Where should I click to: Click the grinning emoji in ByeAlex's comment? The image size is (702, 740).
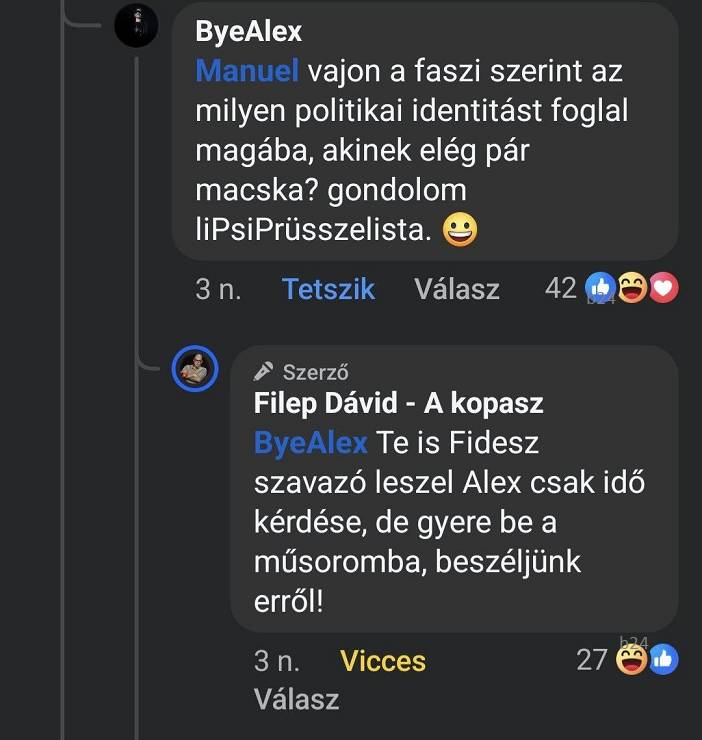click(460, 231)
